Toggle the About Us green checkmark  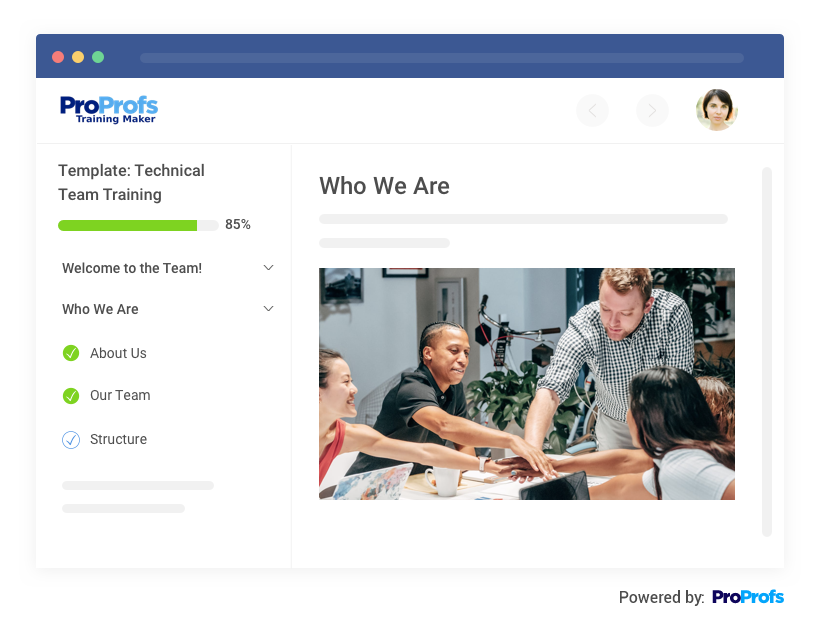click(71, 354)
